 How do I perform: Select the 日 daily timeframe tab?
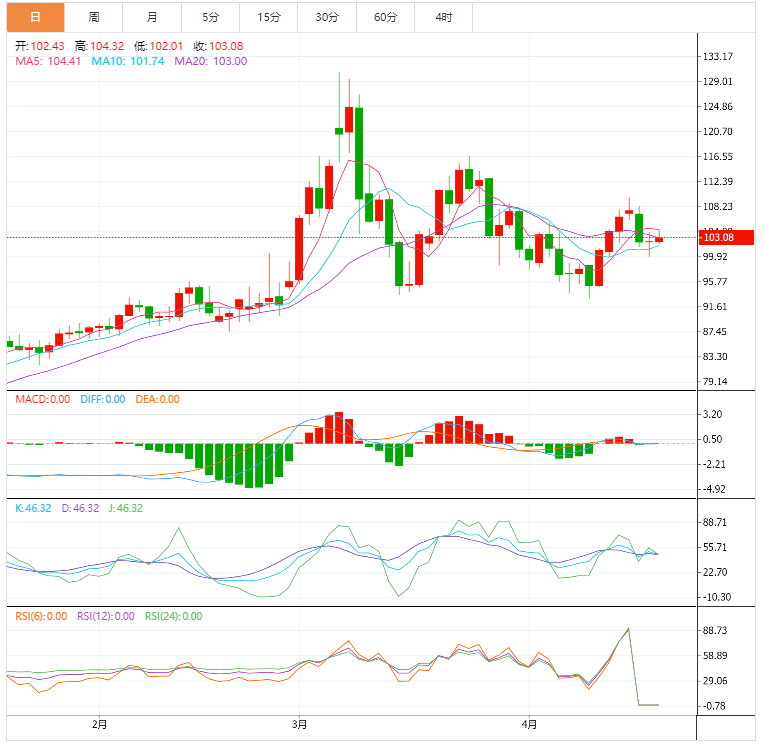point(35,17)
